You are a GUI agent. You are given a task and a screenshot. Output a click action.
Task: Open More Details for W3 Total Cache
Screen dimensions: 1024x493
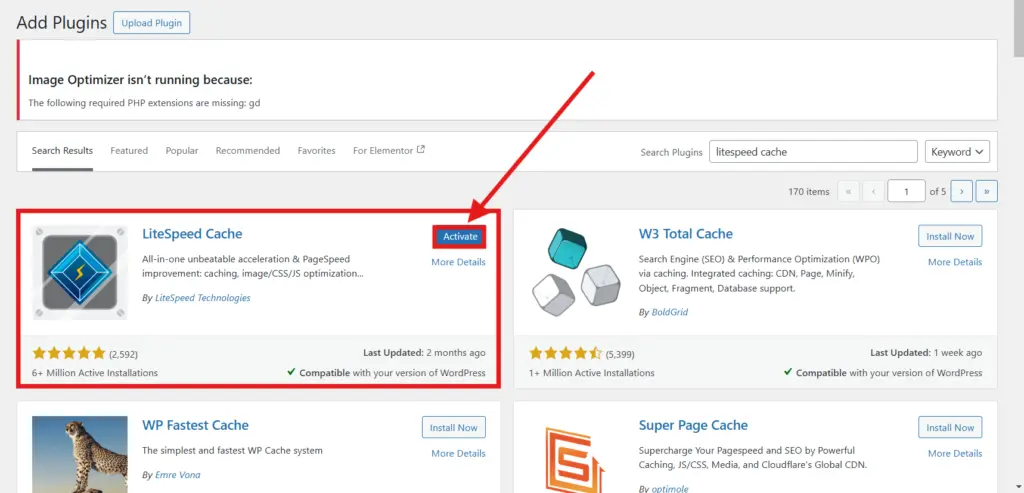(955, 262)
